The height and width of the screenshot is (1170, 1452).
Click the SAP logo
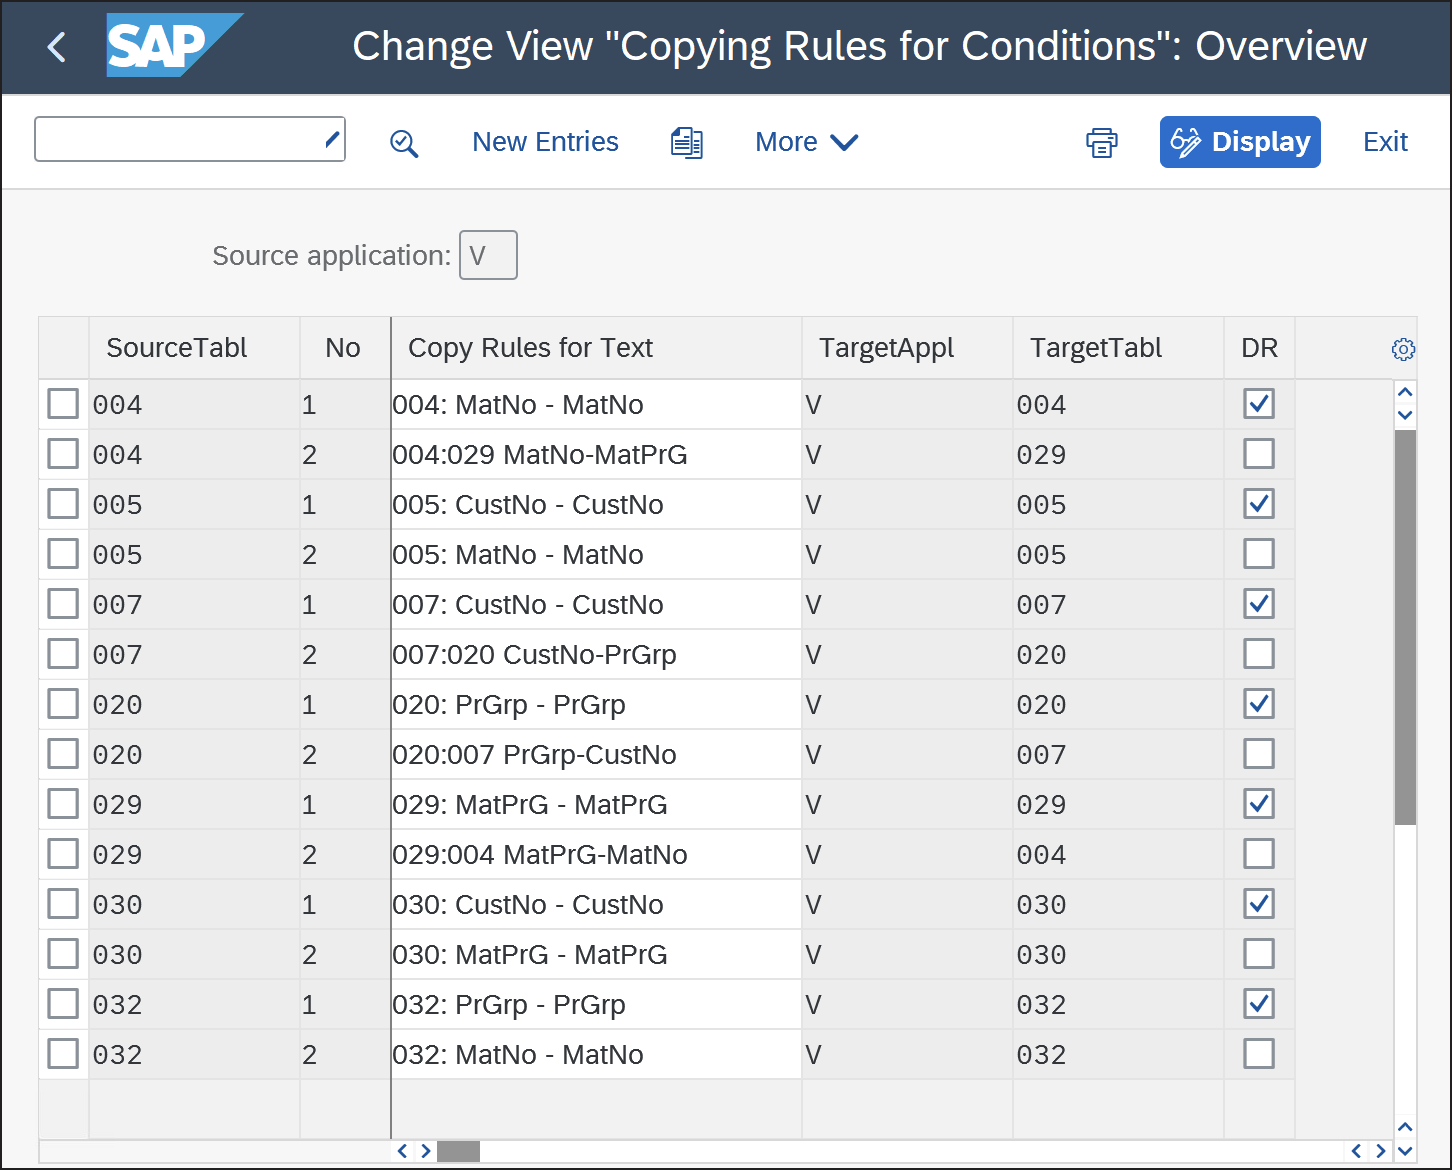[x=174, y=45]
